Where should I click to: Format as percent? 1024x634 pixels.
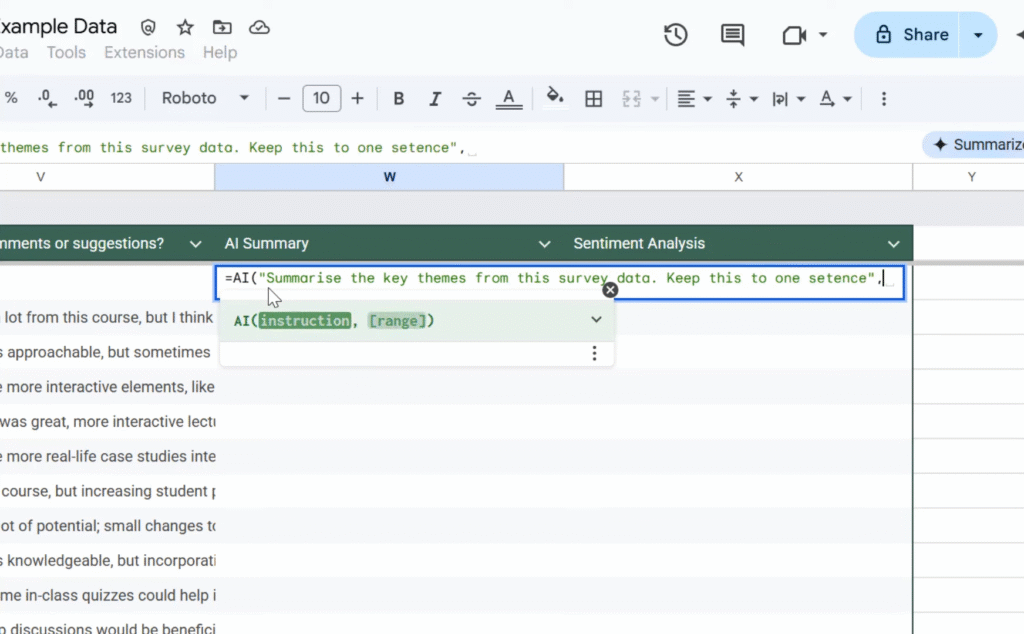point(11,98)
